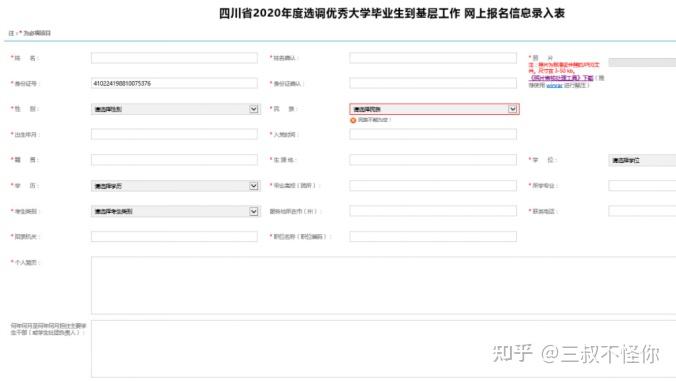Open the red-outlined 民族 ethnicity dropdown
Viewport: 676px width, 381px height.
pos(434,109)
